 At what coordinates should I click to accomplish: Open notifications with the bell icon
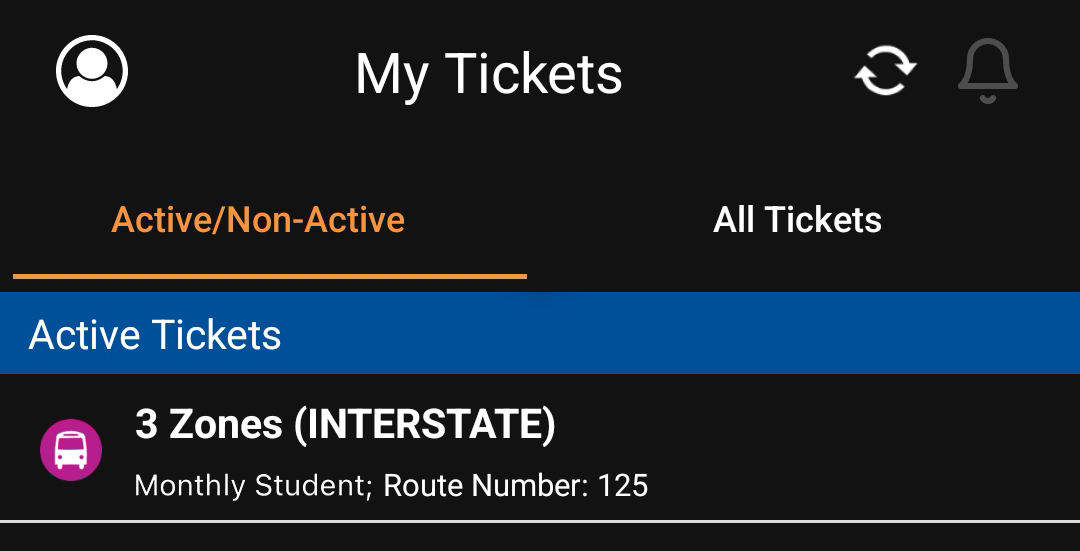coord(988,71)
